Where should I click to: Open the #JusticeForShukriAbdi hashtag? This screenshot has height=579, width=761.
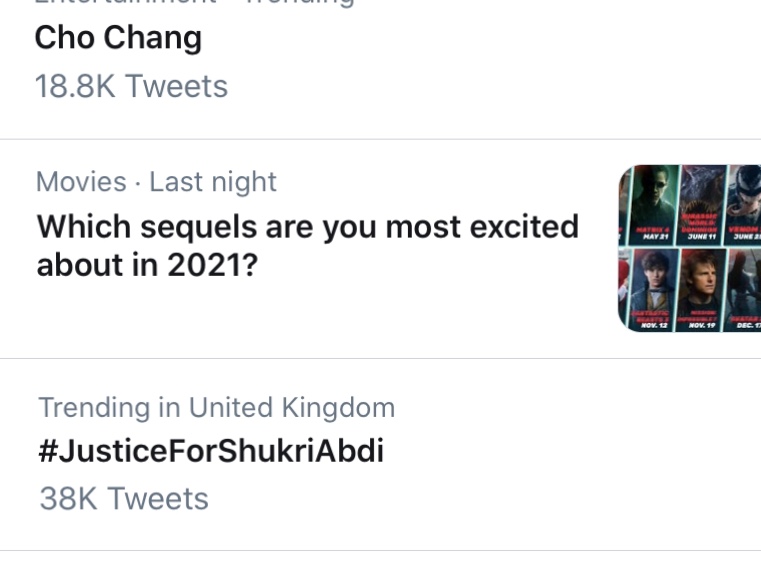pyautogui.click(x=211, y=451)
